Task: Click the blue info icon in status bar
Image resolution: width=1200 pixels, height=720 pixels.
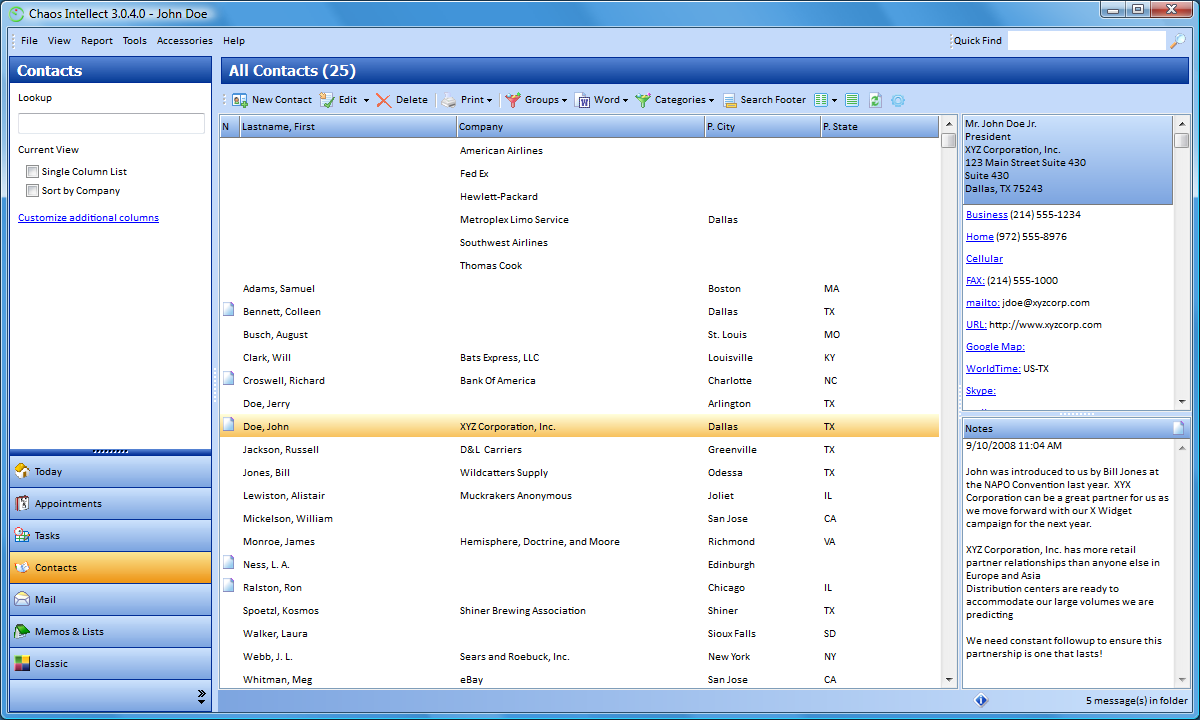Action: coord(981,701)
